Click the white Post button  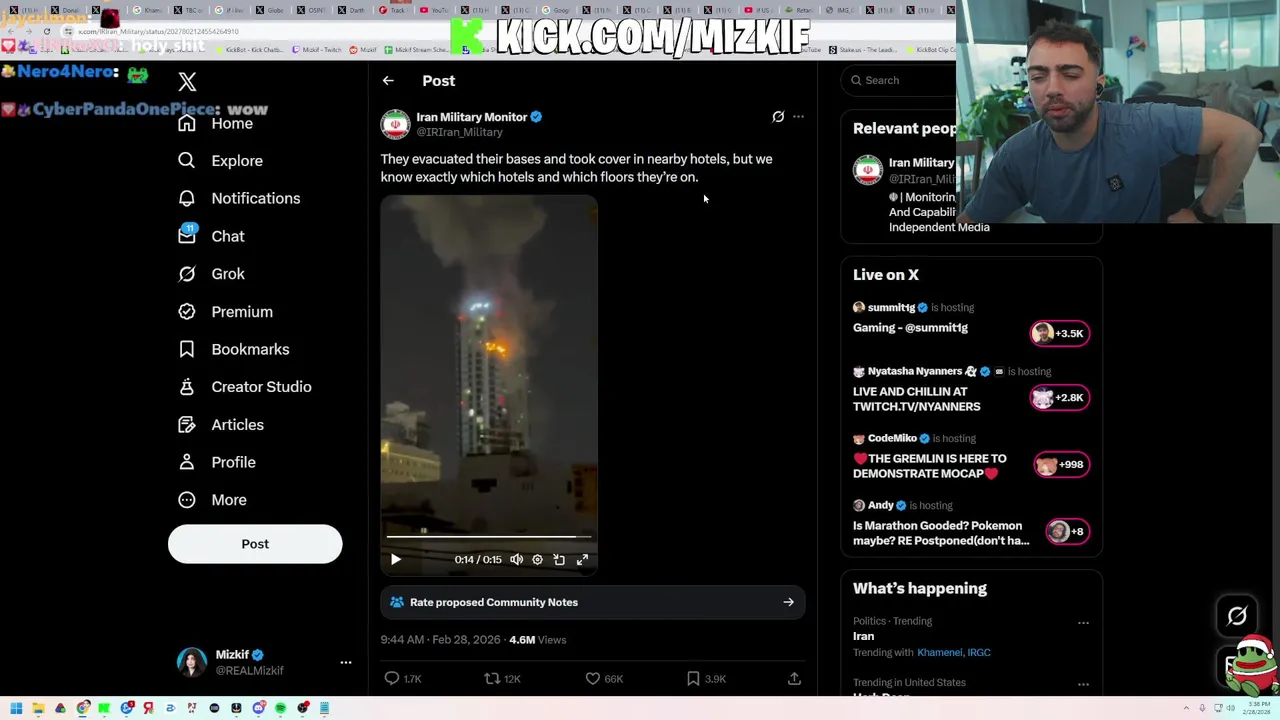(x=255, y=544)
